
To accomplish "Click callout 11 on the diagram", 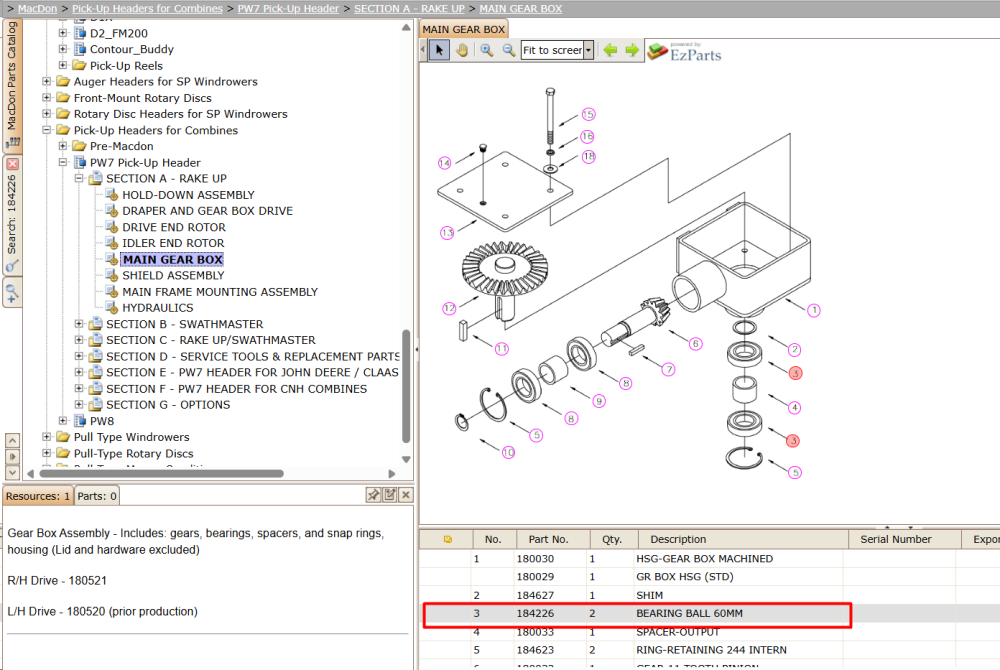I will click(502, 349).
